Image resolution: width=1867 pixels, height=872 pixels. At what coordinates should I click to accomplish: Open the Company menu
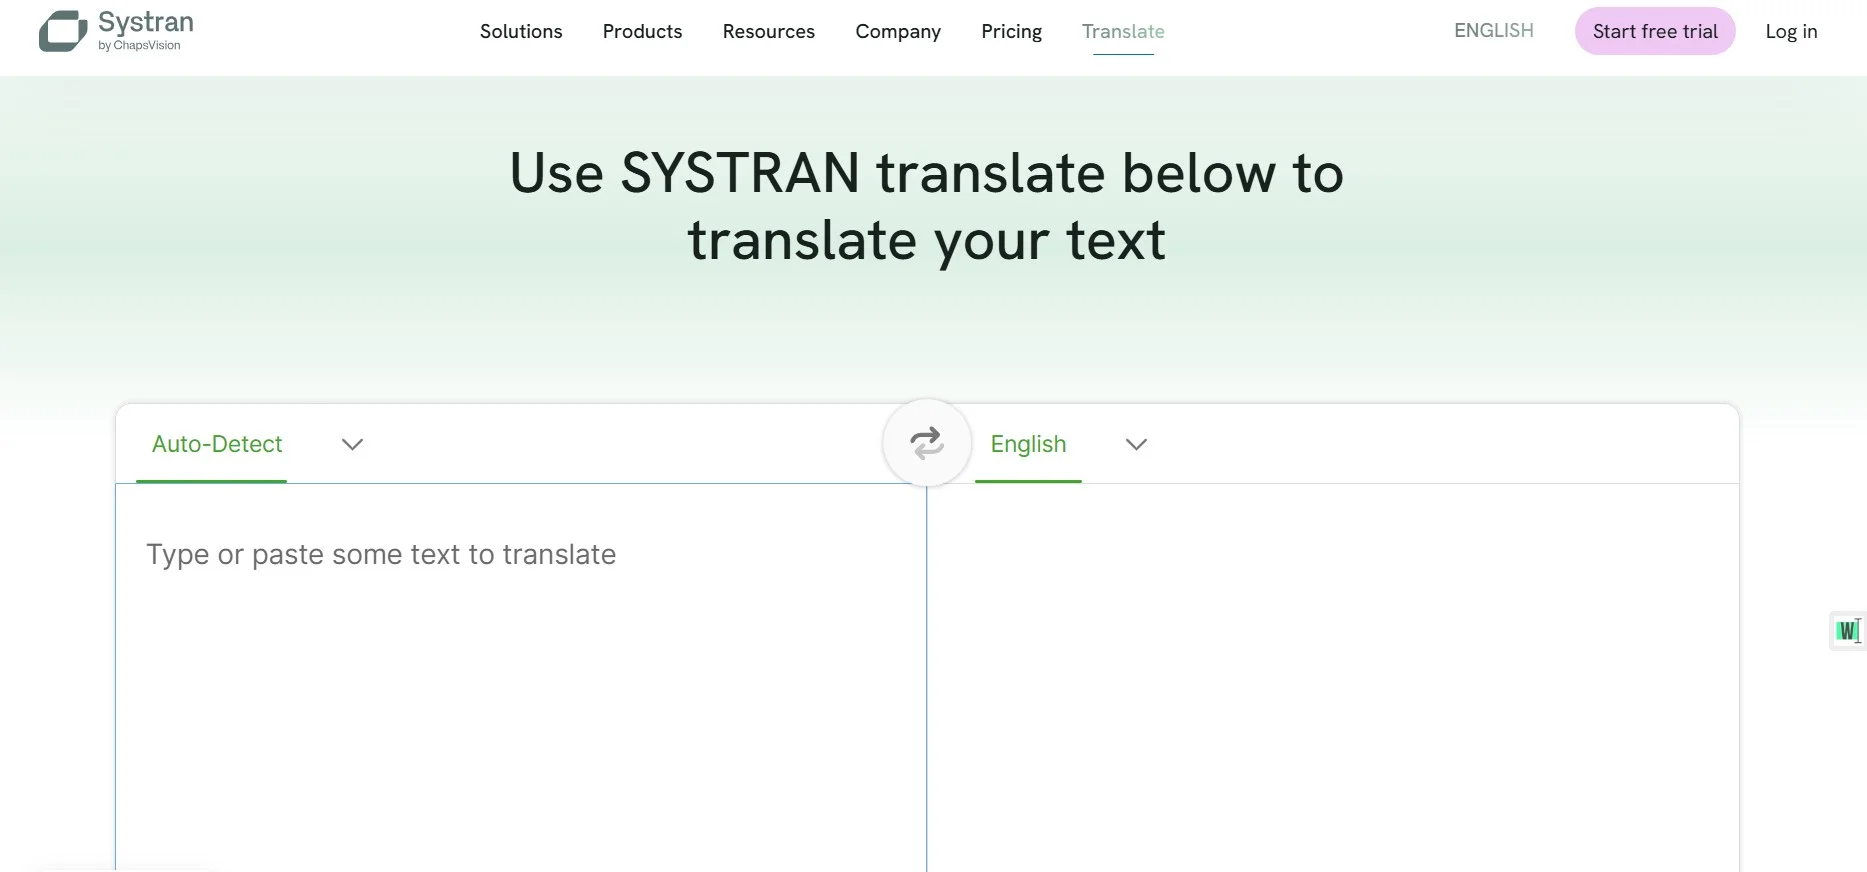[898, 32]
